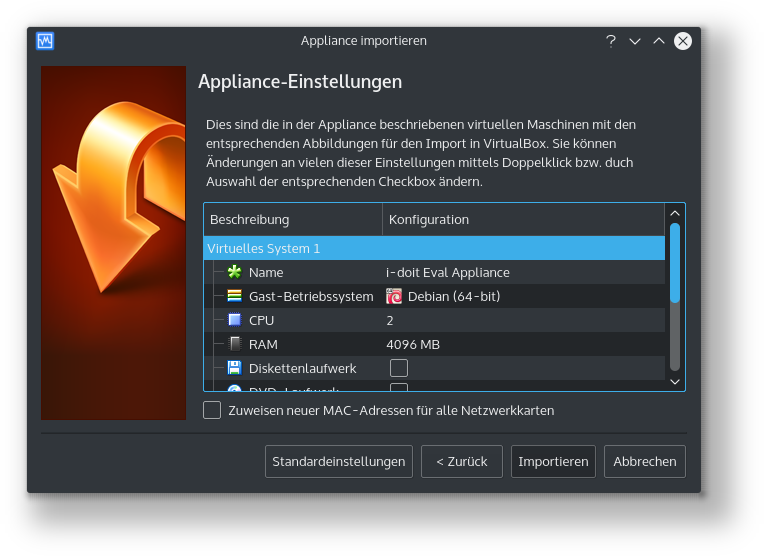Click the 'Name' row label
765x557 pixels.
(266, 272)
